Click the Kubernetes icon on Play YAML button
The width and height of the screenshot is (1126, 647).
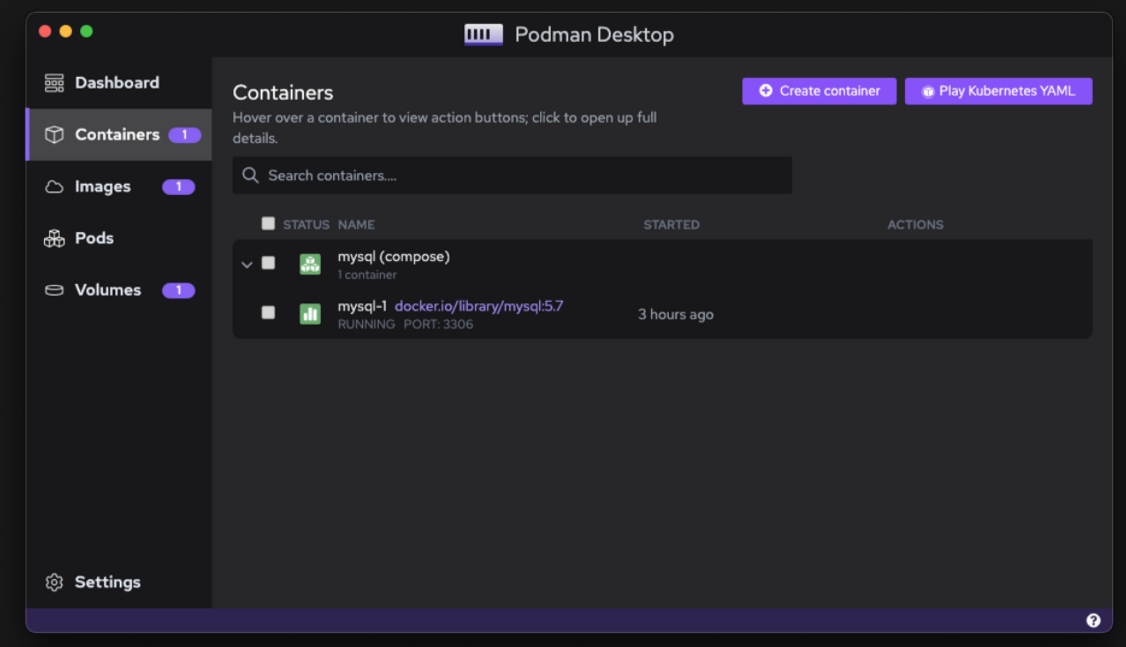pos(928,92)
